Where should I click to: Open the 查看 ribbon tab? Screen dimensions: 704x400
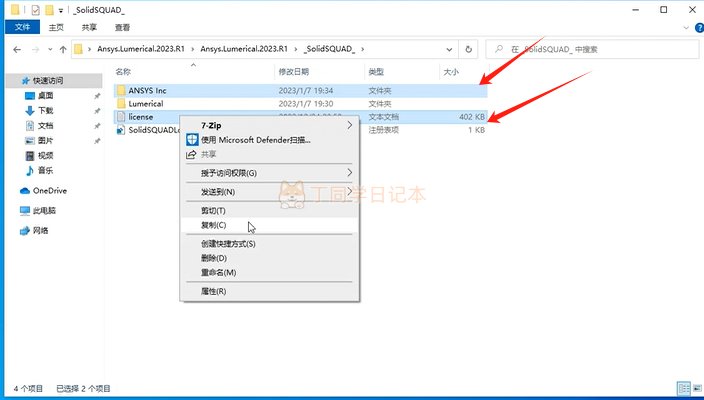point(122,27)
